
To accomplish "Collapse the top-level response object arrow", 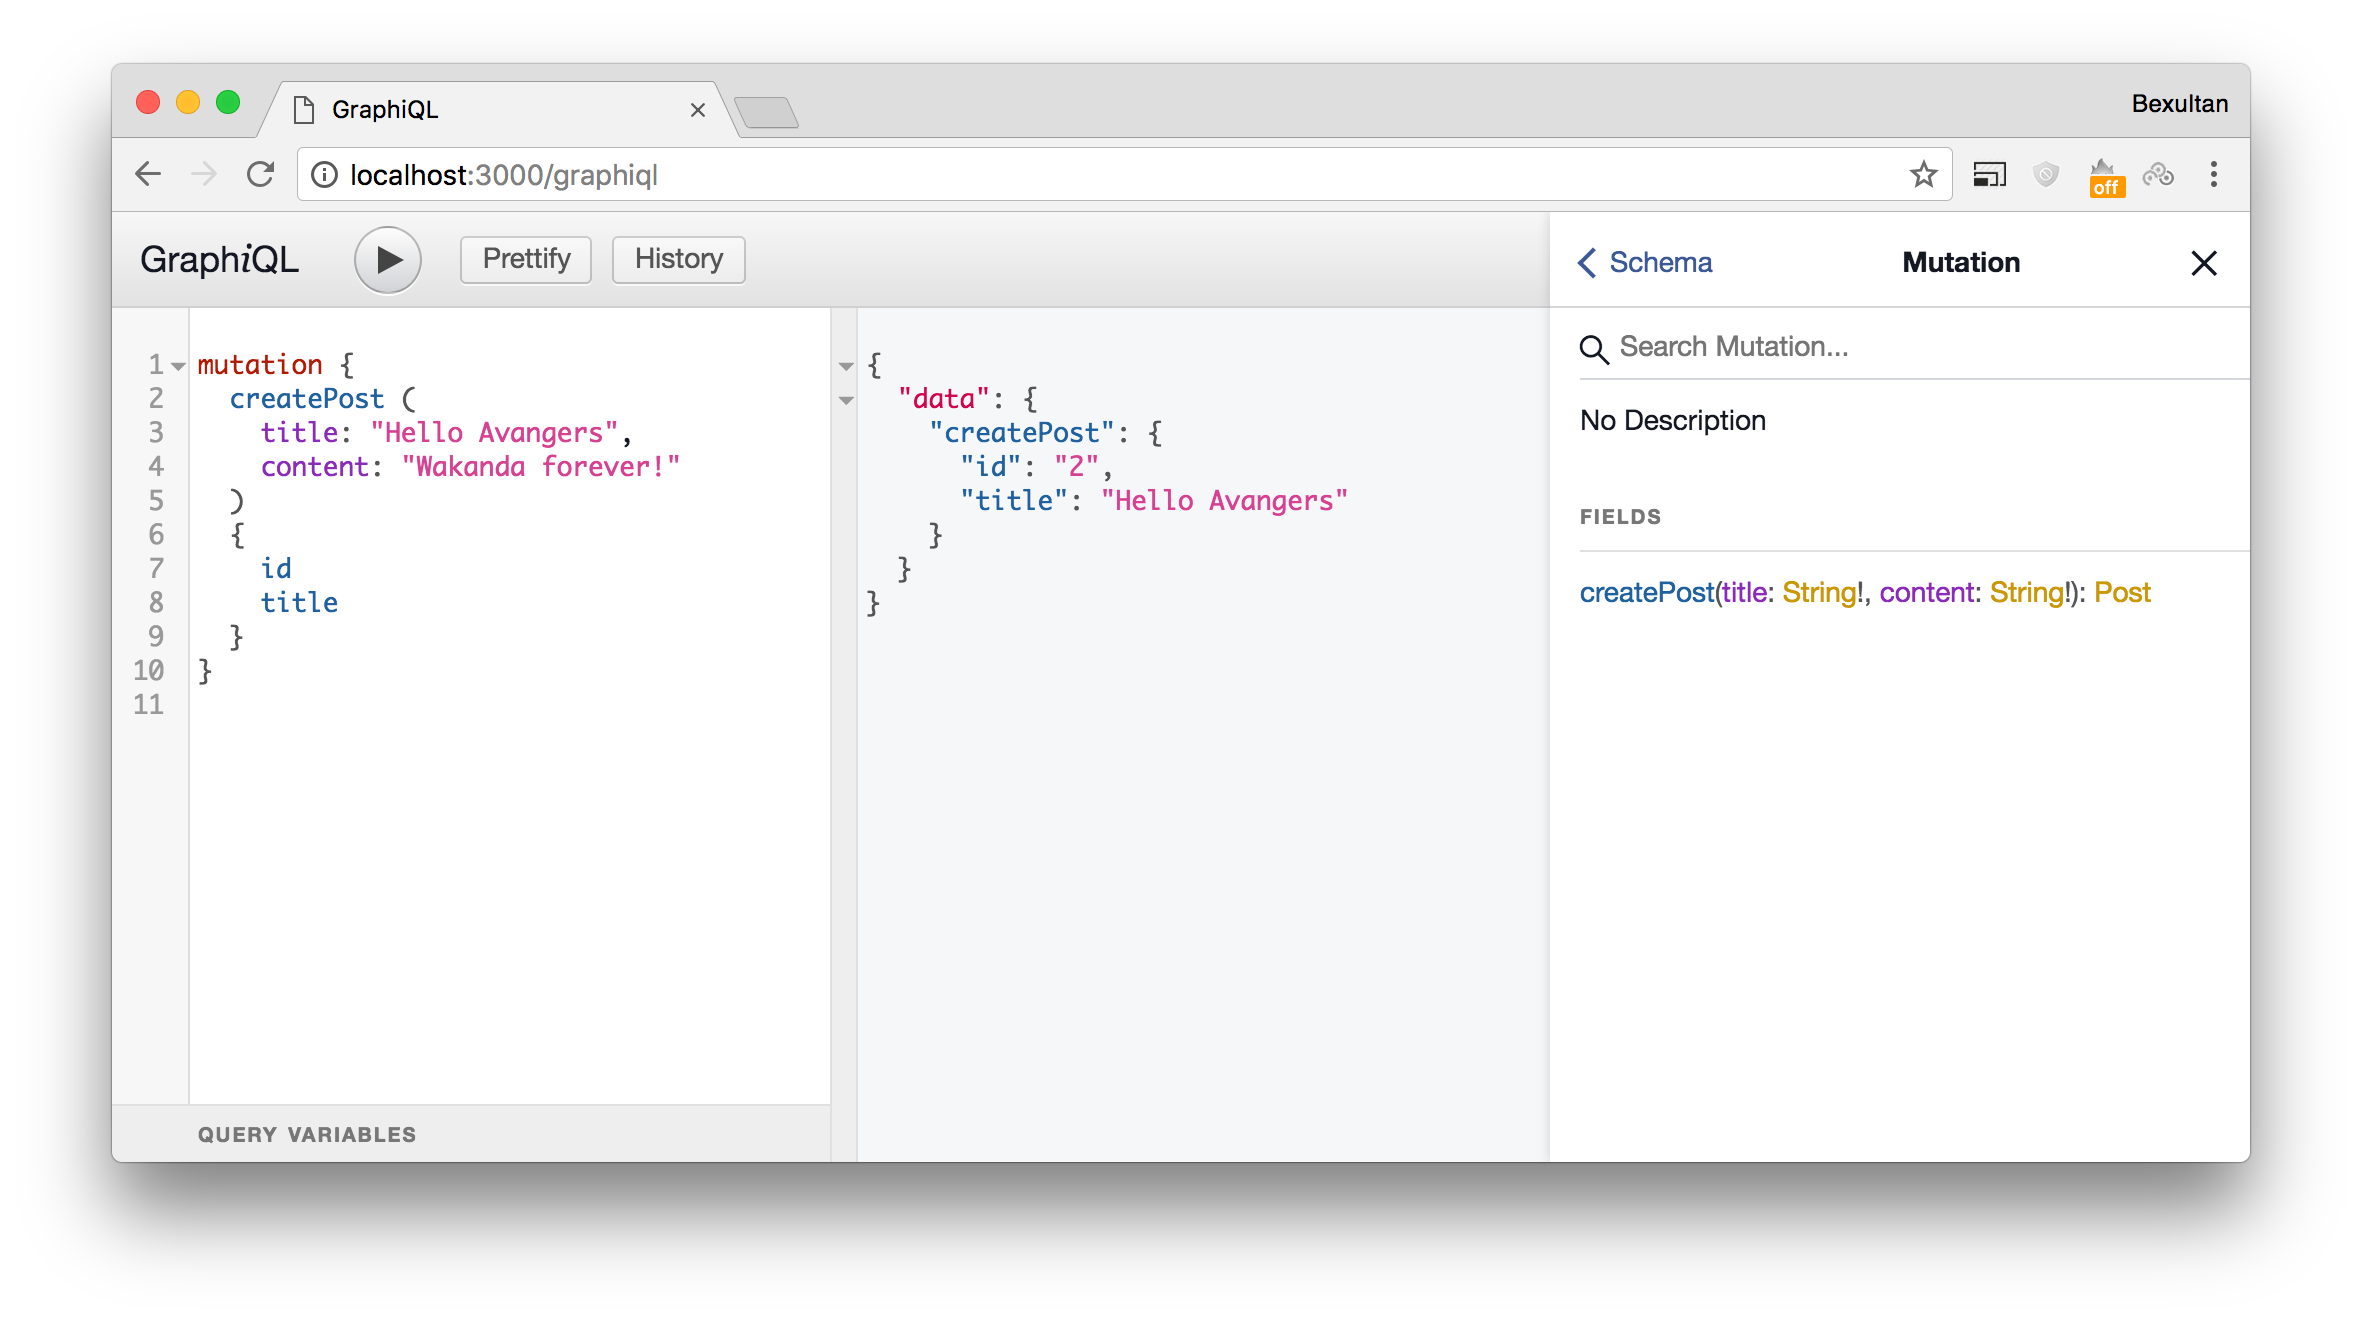I will [846, 366].
